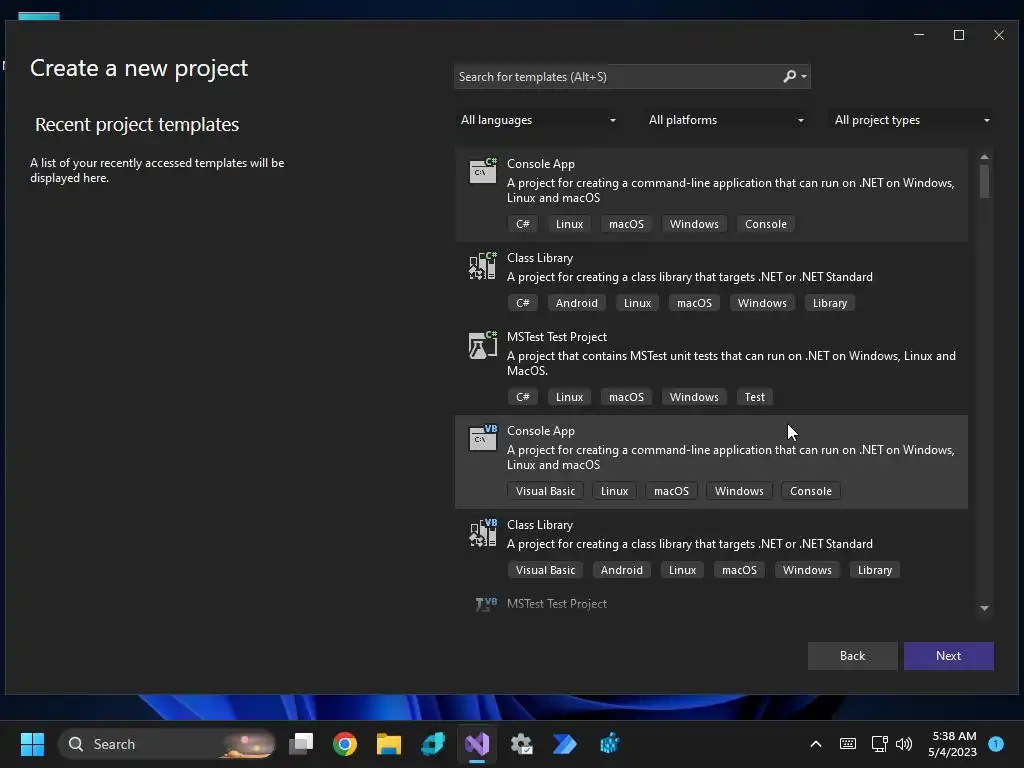Open the All platforms dropdown

point(726,120)
